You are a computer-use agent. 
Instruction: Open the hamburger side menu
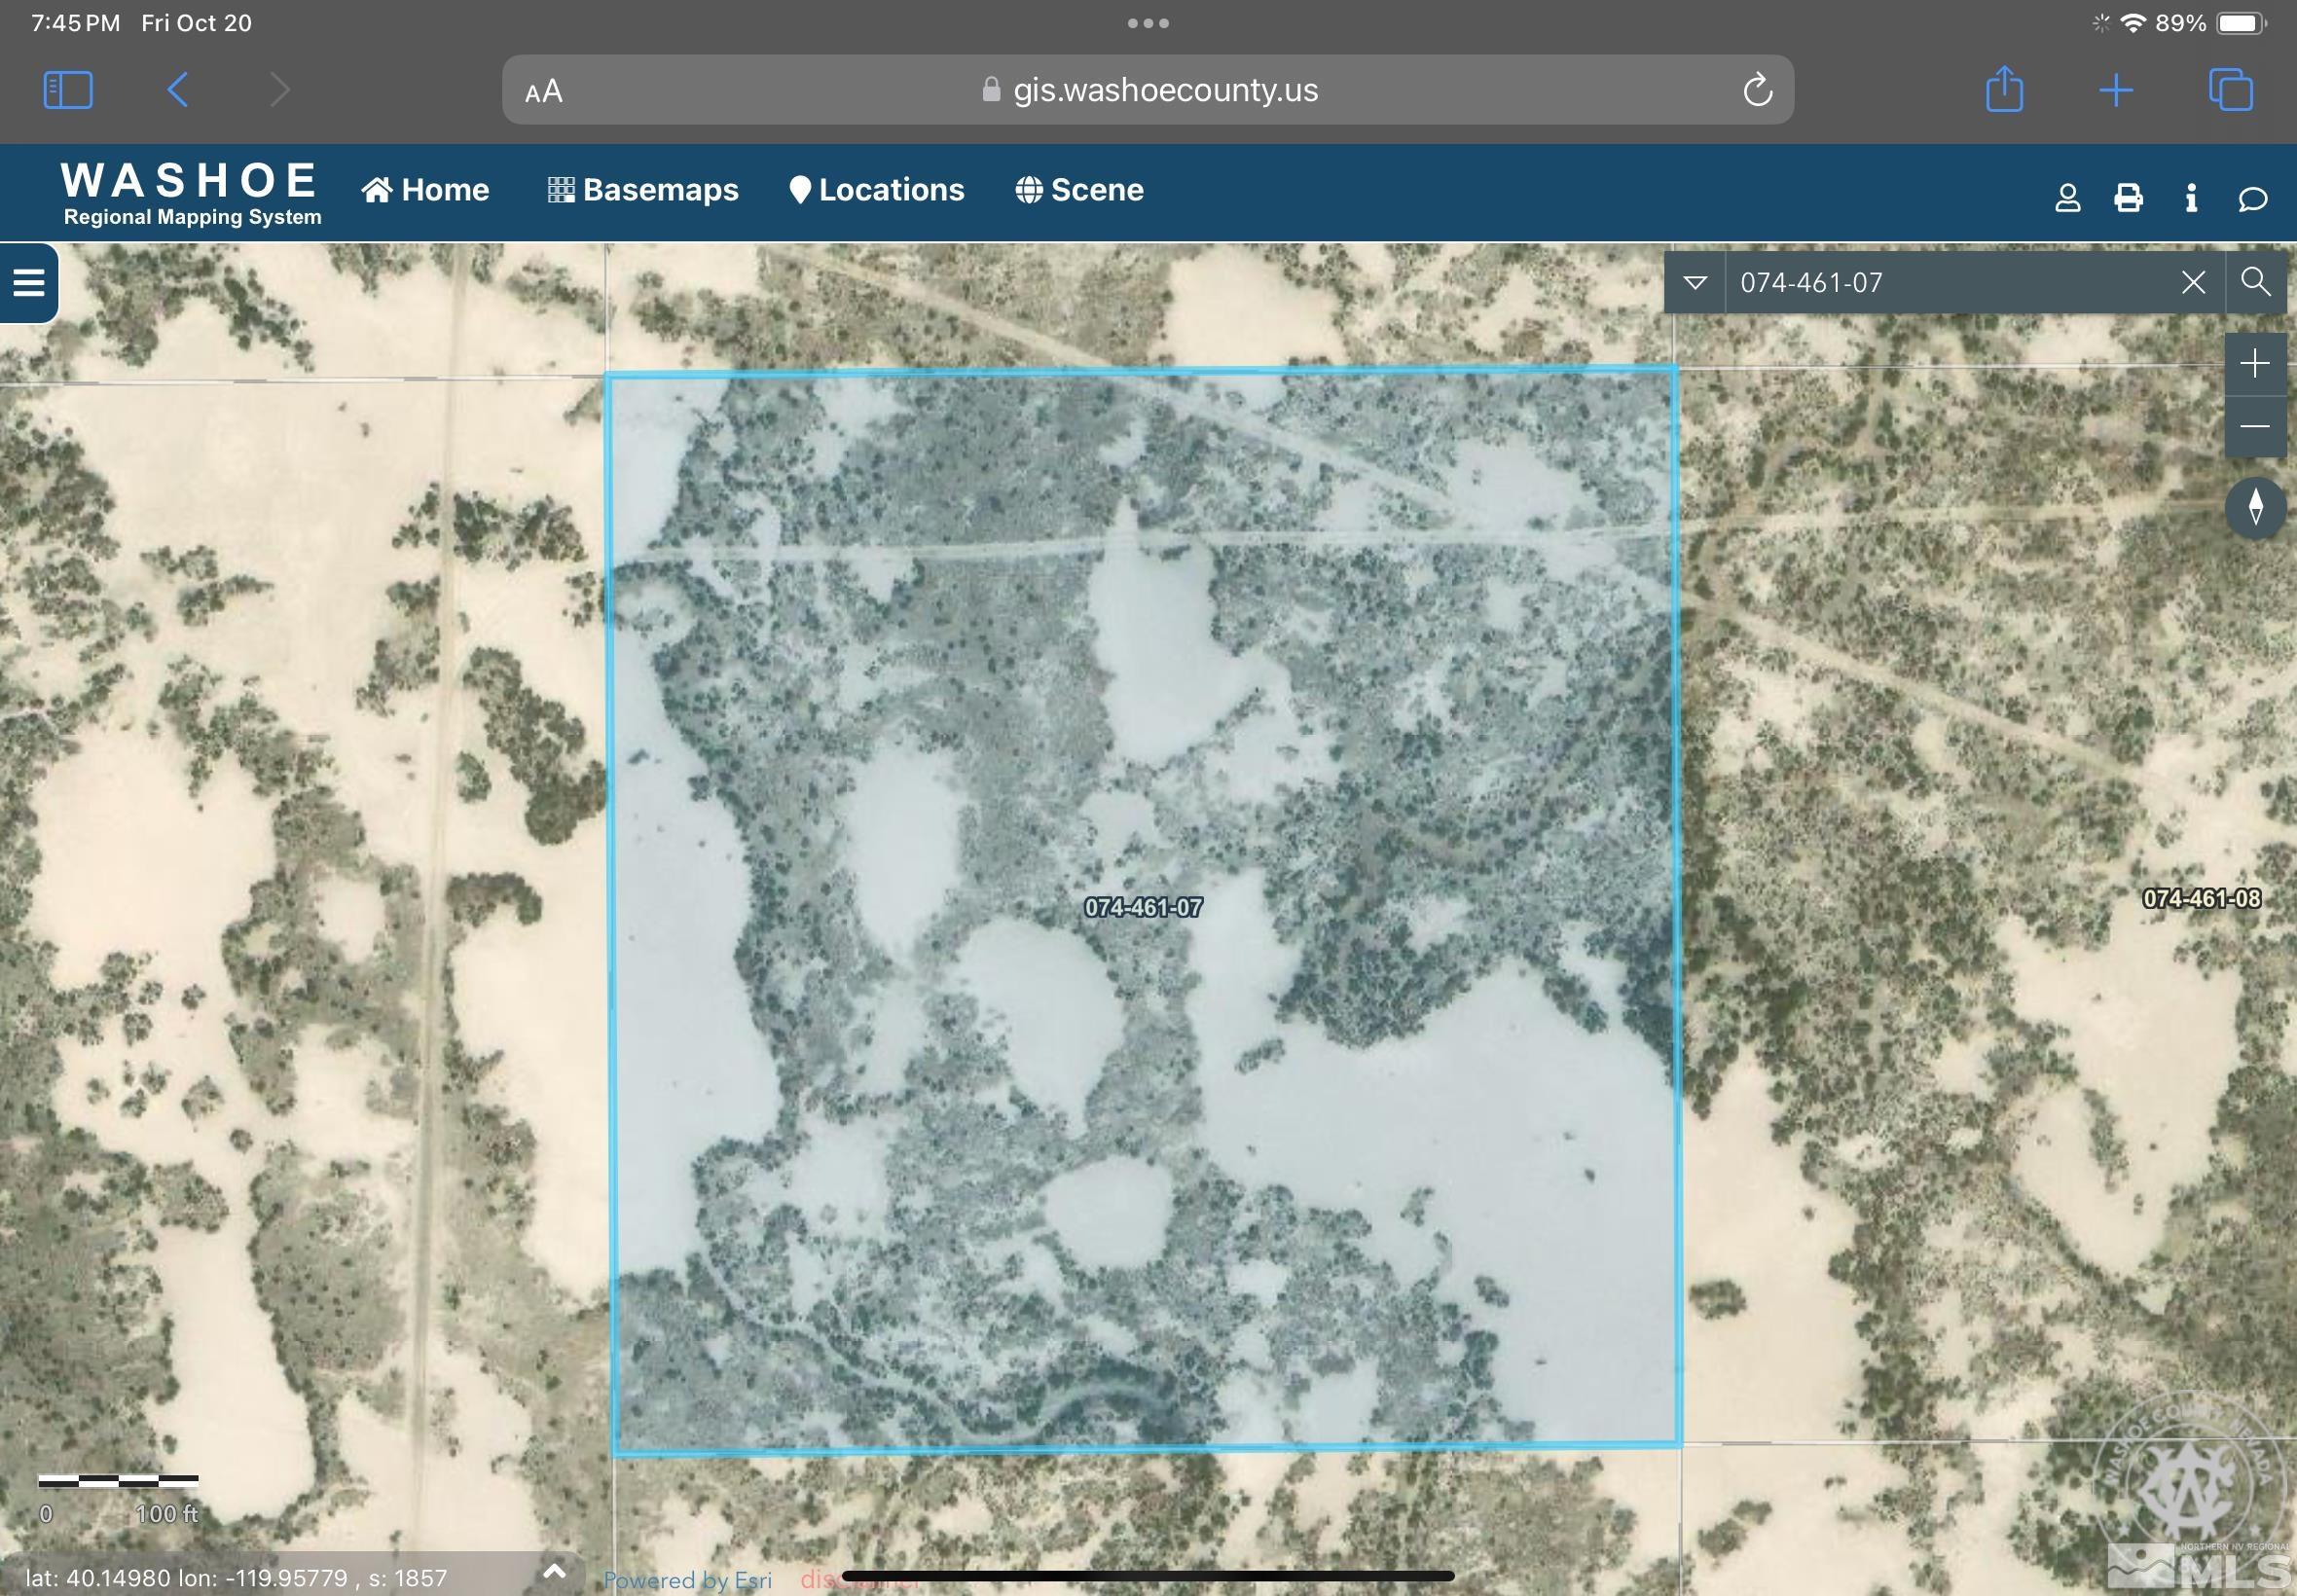point(28,283)
